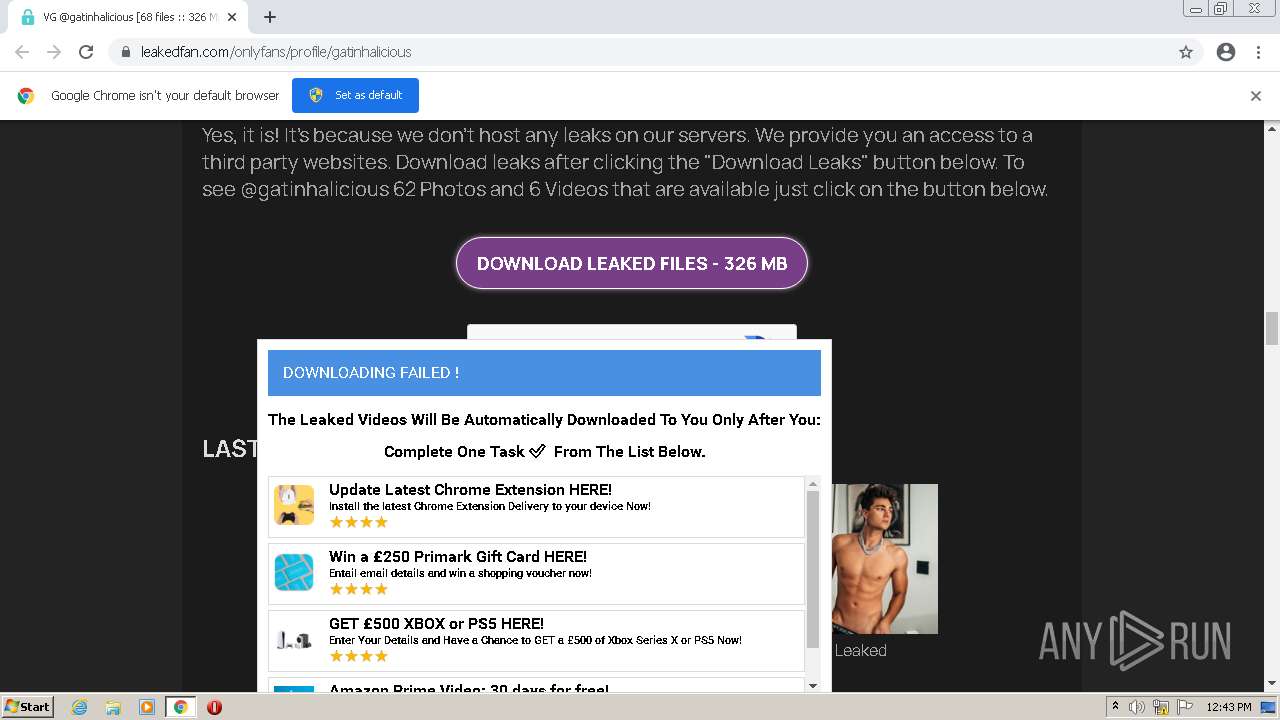
Task: Open Update Latest Chrome Extension HERE offer
Action: point(536,507)
